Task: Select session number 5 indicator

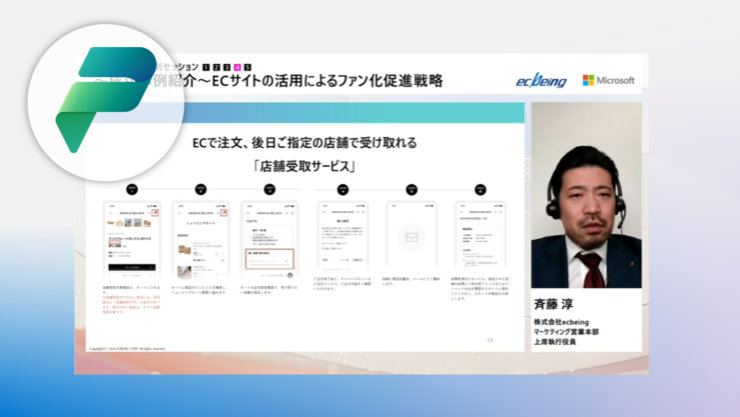Action: point(247,67)
